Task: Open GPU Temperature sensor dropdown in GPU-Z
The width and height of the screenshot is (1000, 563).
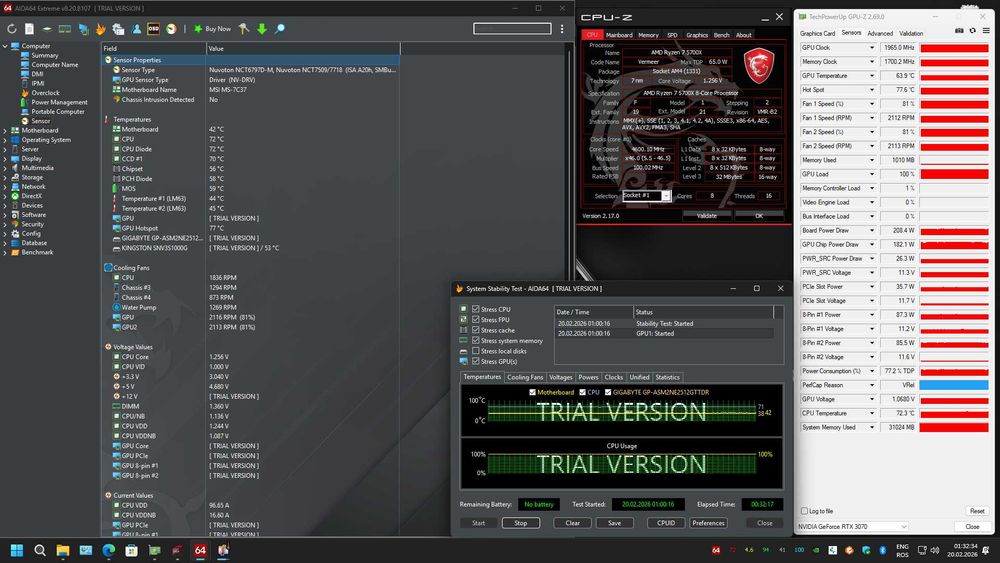Action: [x=872, y=76]
